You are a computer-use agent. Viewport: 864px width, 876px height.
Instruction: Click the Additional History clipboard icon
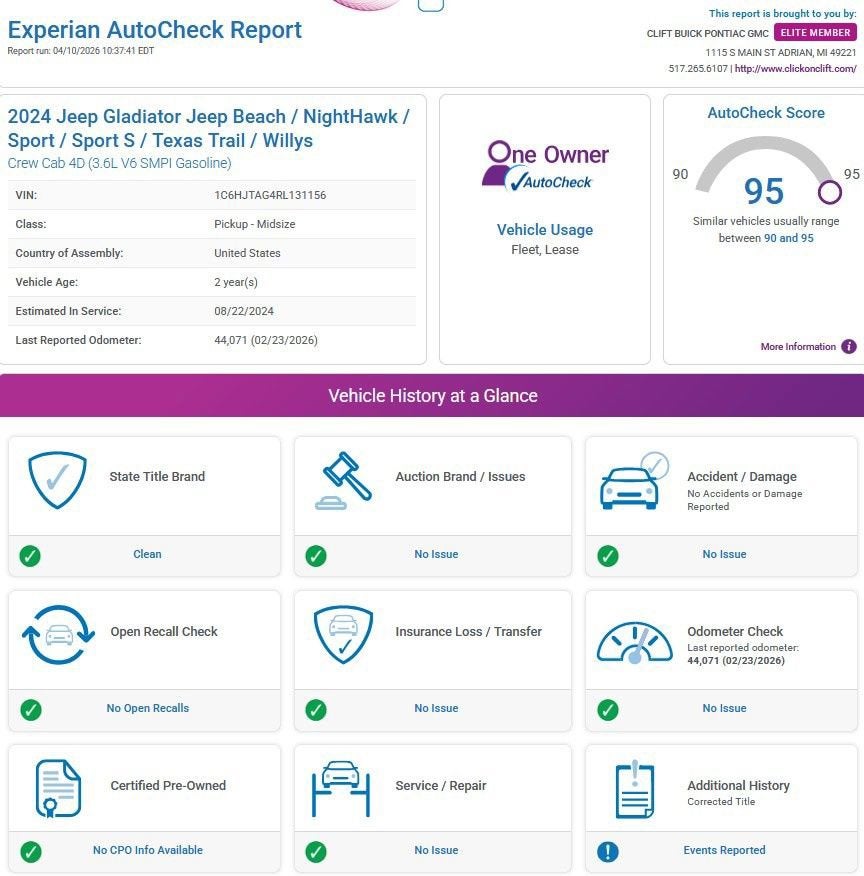pyautogui.click(x=634, y=789)
